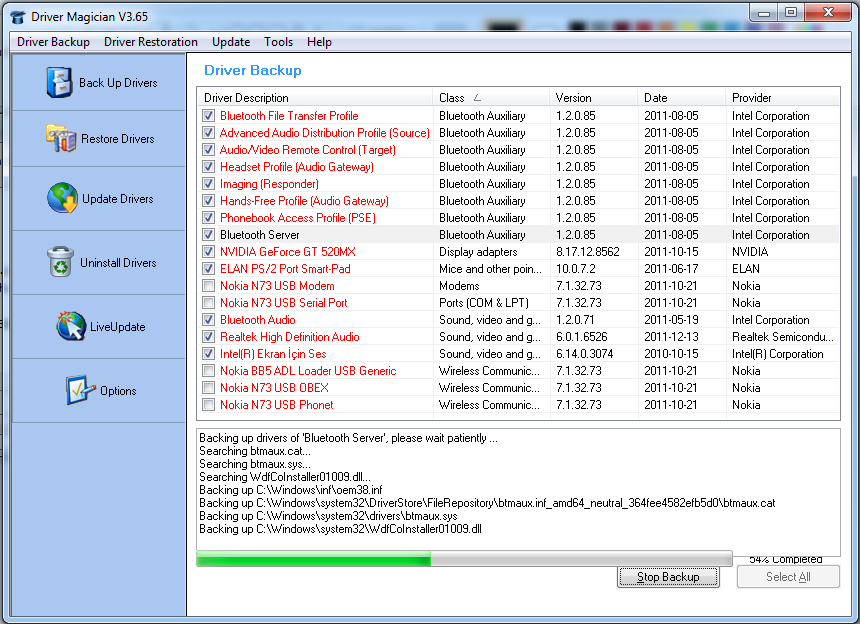The width and height of the screenshot is (860, 624).
Task: Toggle Headset Profile (Audio Gateway) checkbox
Action: point(208,167)
